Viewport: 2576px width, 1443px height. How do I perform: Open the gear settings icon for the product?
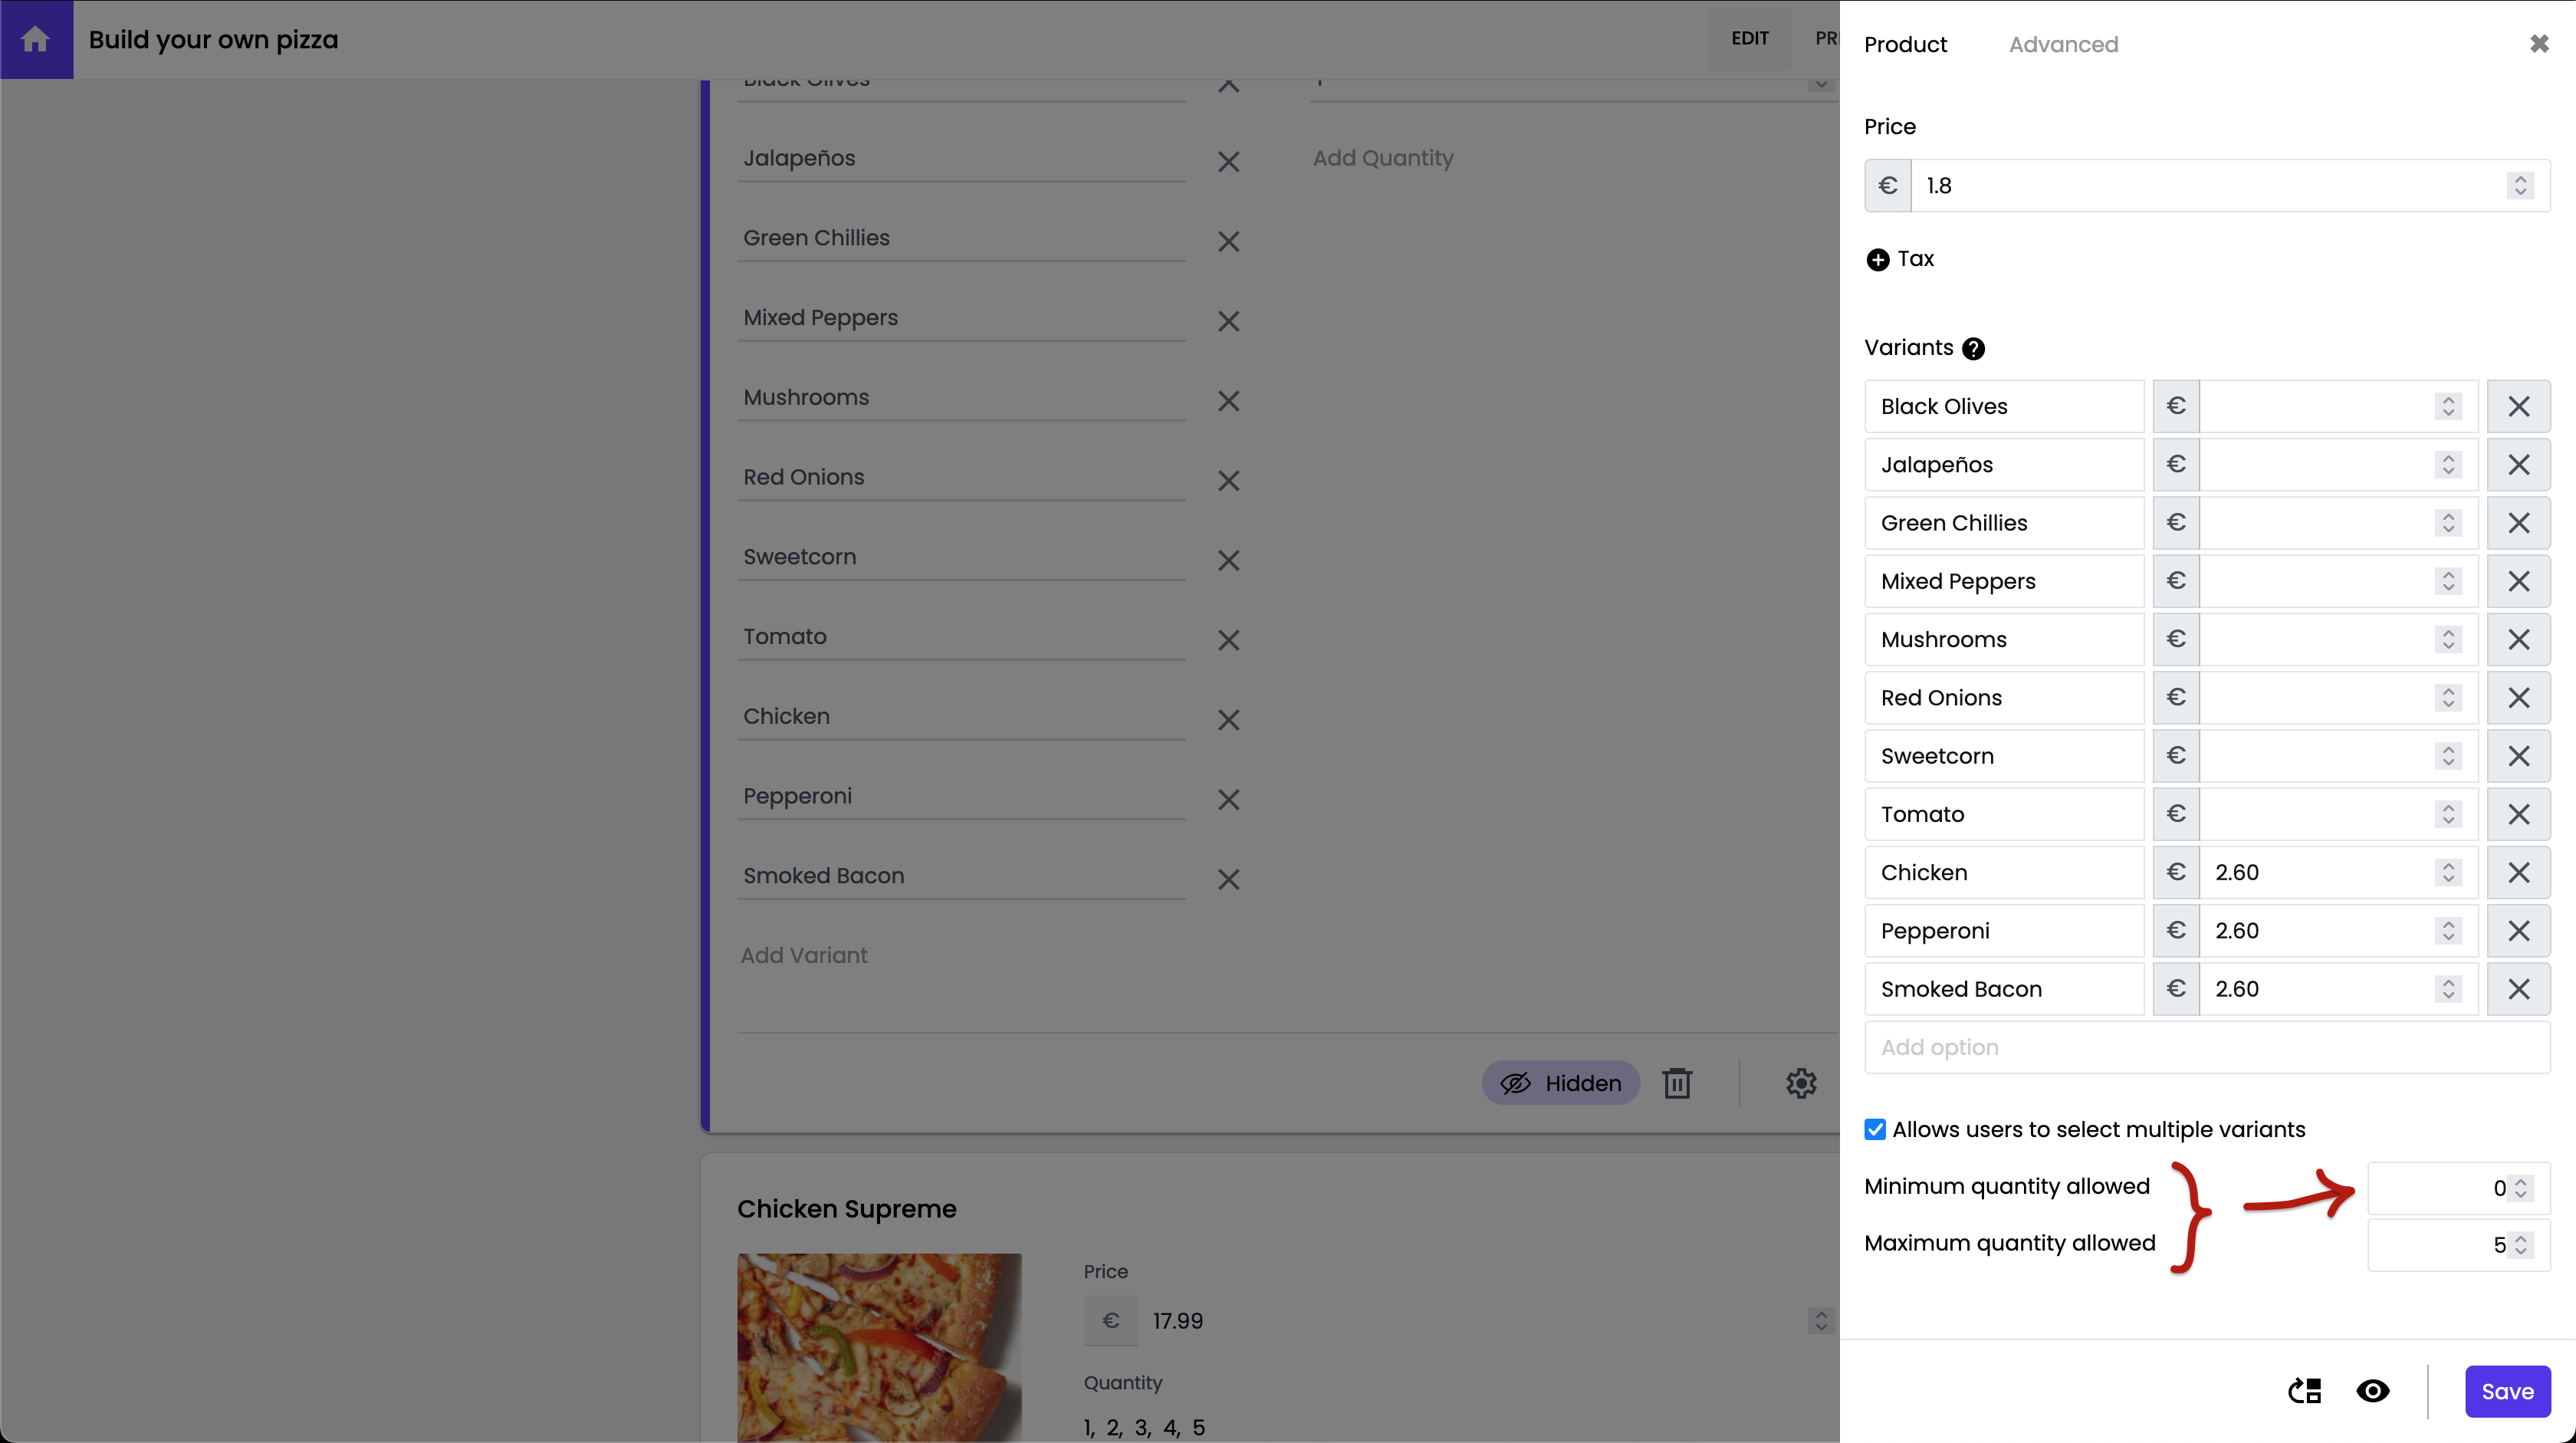(1801, 1083)
